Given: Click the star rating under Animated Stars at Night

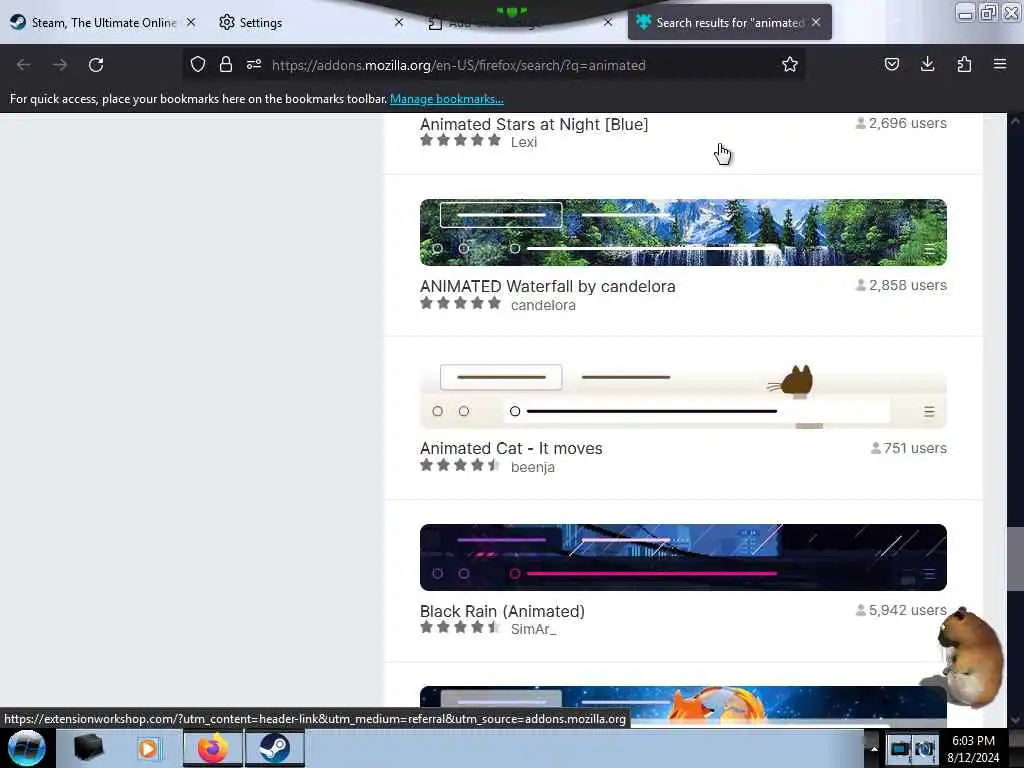Looking at the screenshot, I should coord(460,140).
